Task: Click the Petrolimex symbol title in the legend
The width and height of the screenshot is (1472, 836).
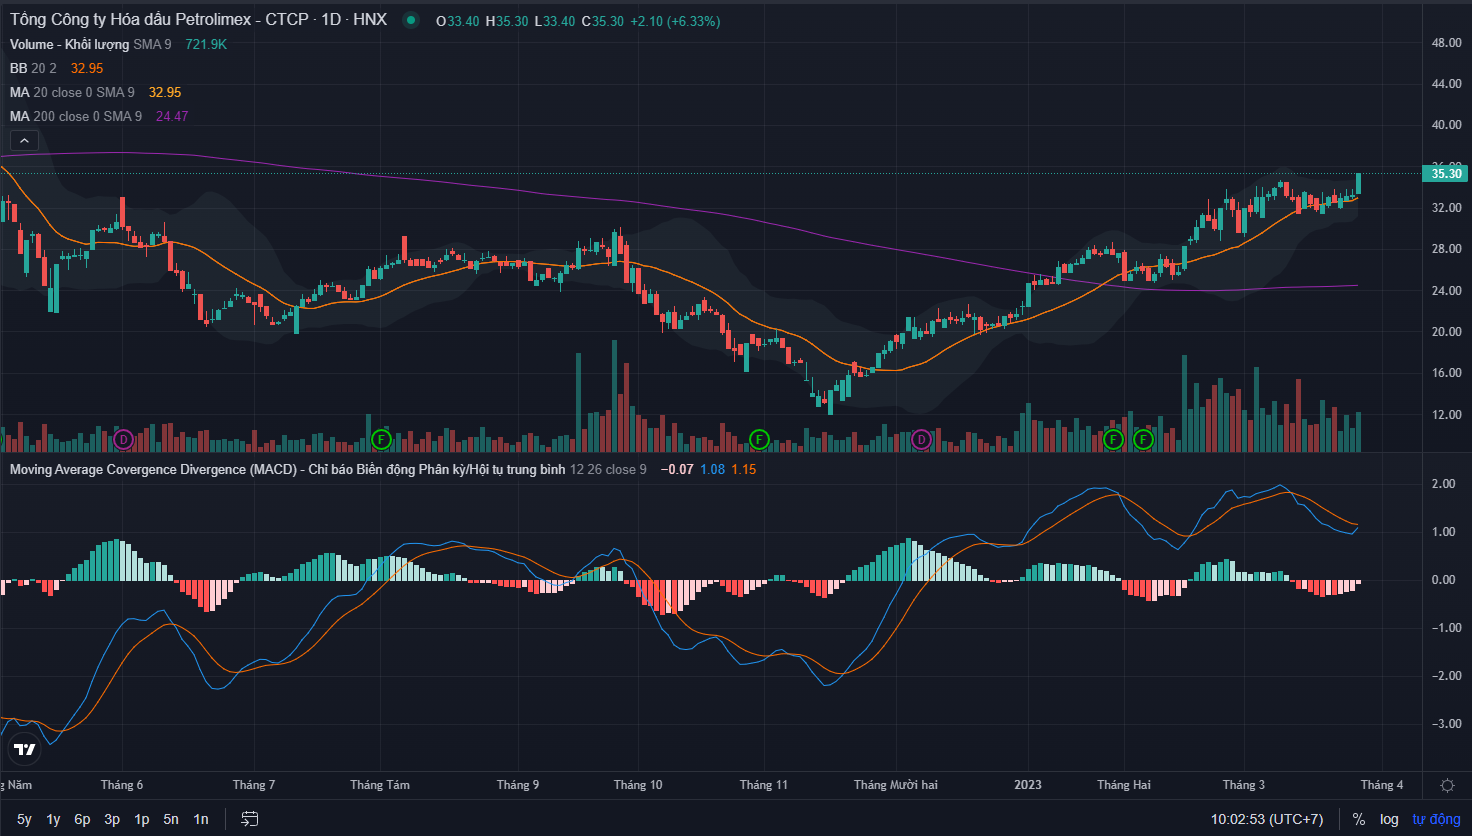Action: [x=198, y=20]
